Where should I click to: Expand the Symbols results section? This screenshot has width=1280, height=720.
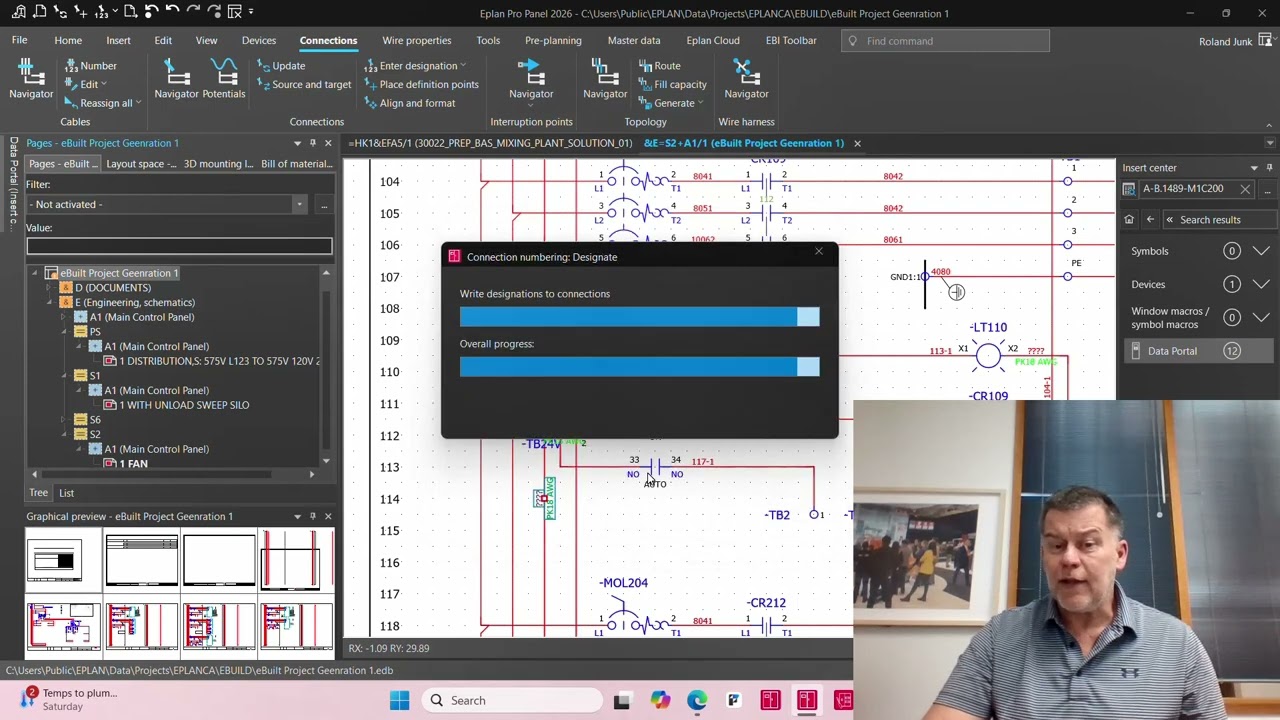(x=1261, y=251)
